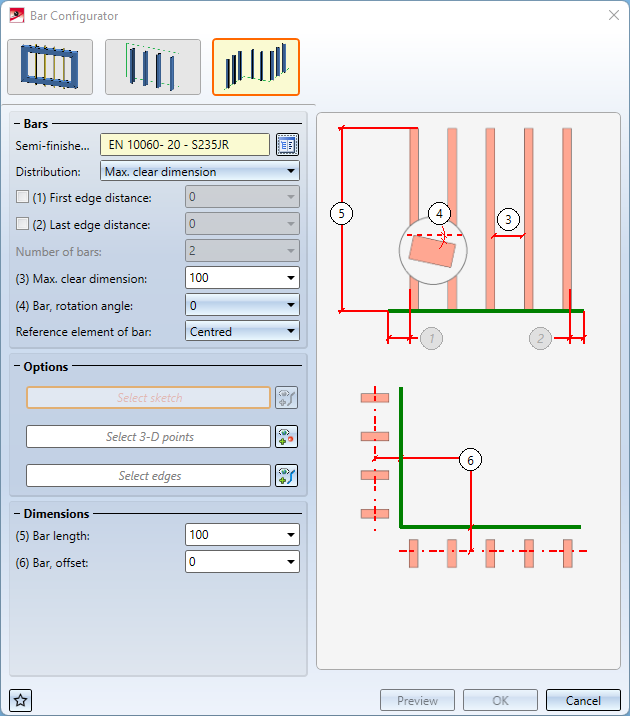Enable Last edge distance checkbox
Viewport: 630px width, 716px height.
[22, 224]
